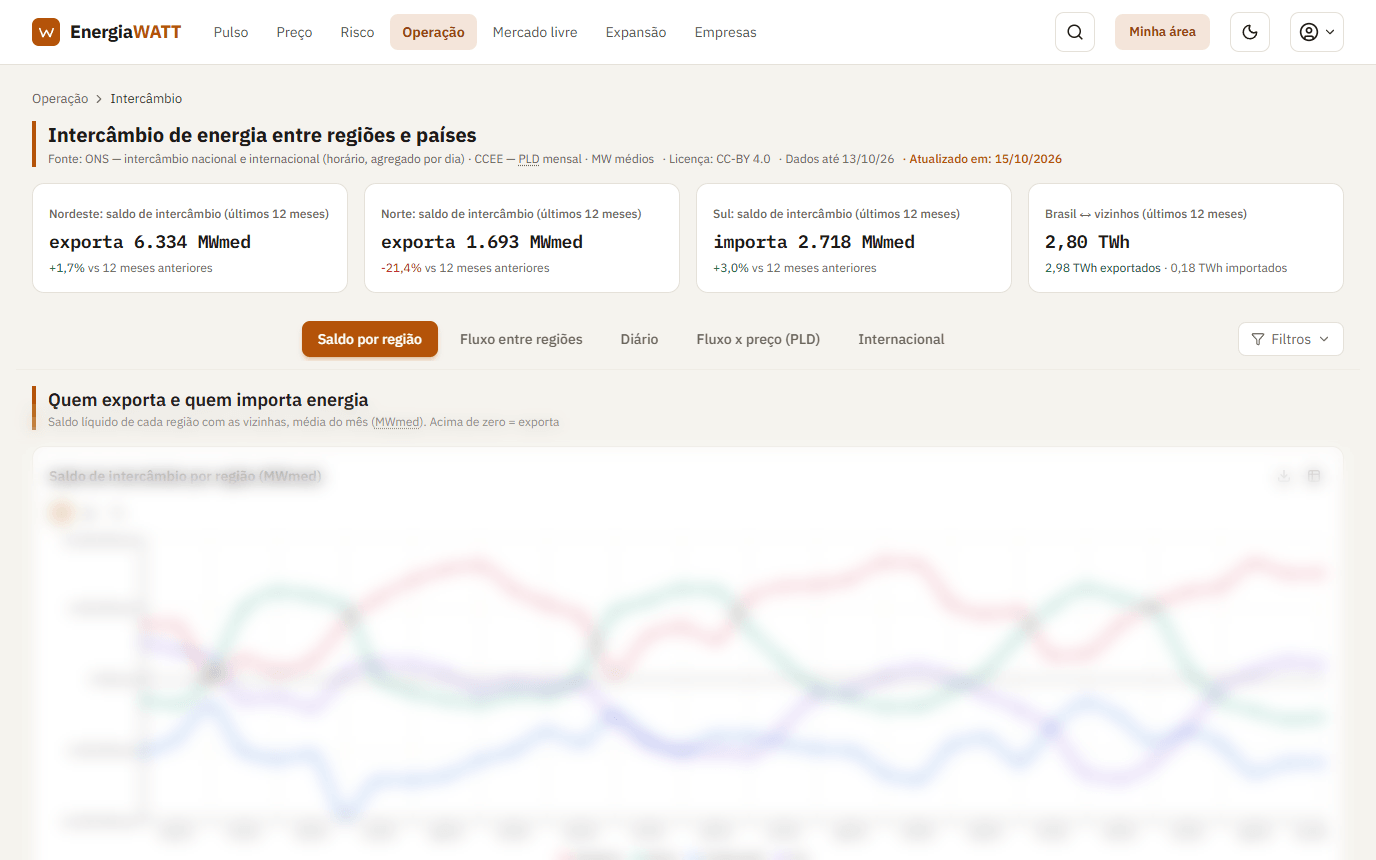The height and width of the screenshot is (860, 1376).
Task: Click the Atualizado em: 15/10/2026 text
Action: point(985,159)
